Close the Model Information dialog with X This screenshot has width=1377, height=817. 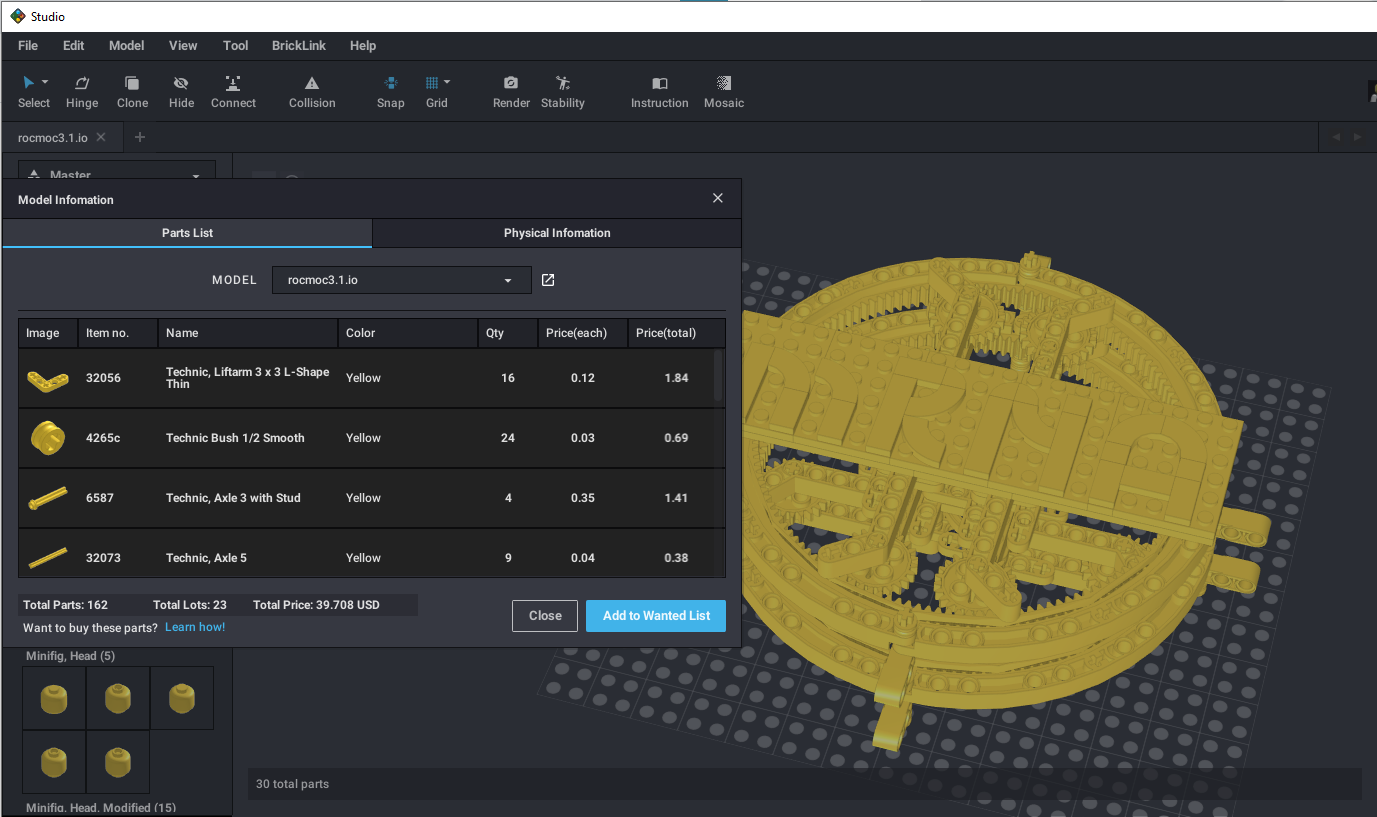(717, 198)
